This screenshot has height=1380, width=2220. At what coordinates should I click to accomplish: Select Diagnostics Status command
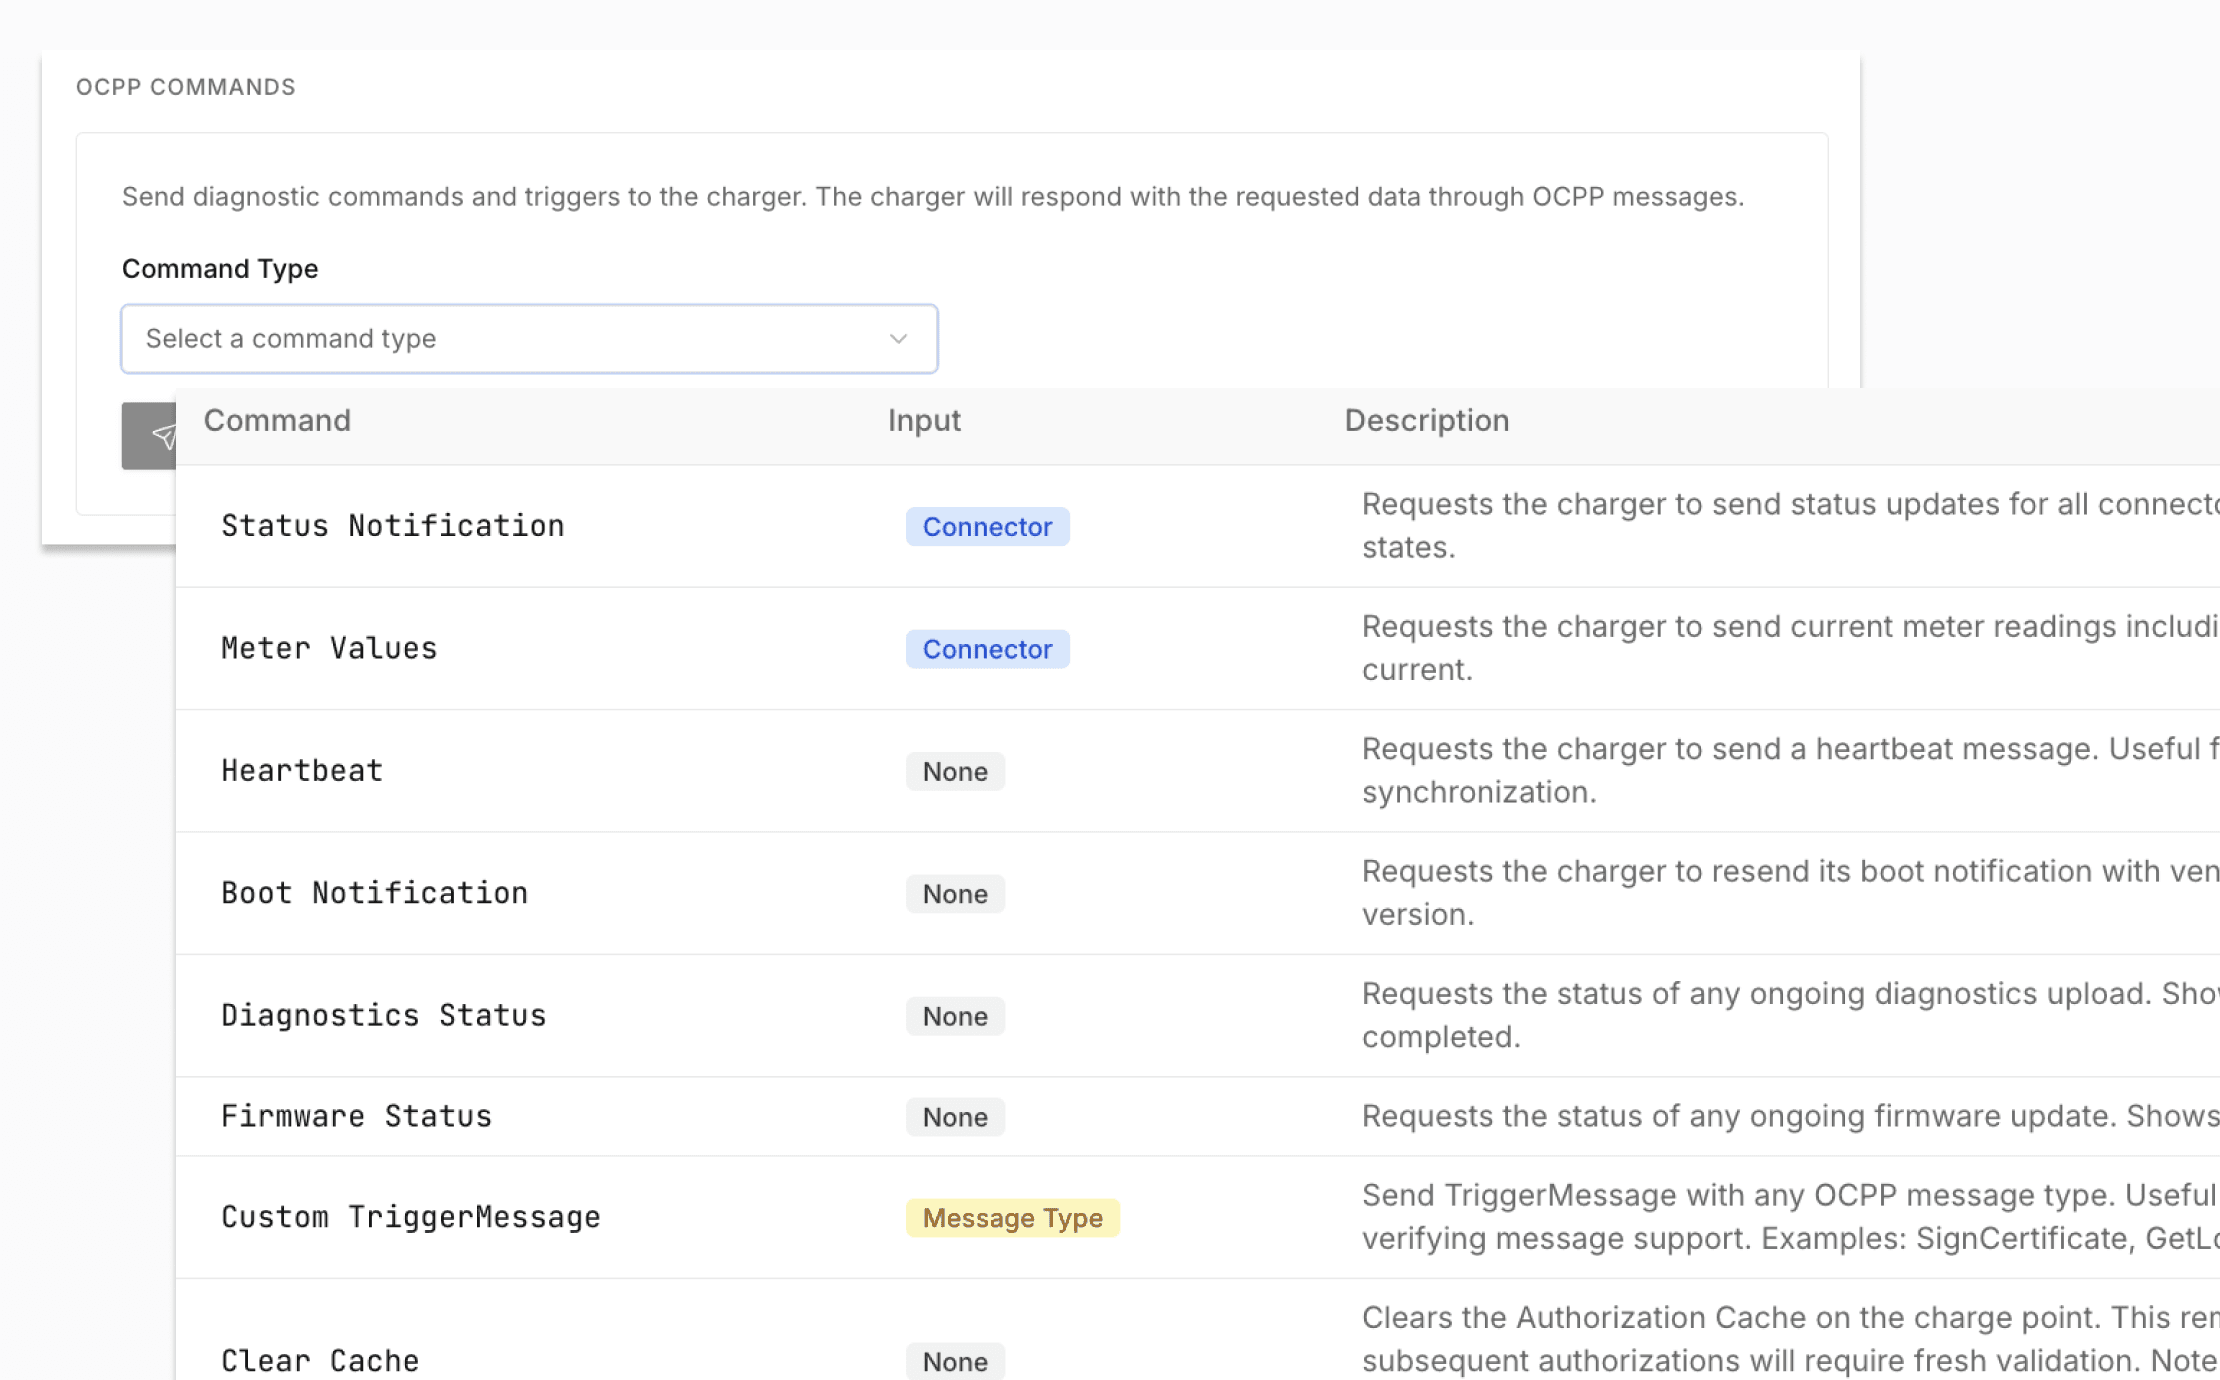point(383,1016)
